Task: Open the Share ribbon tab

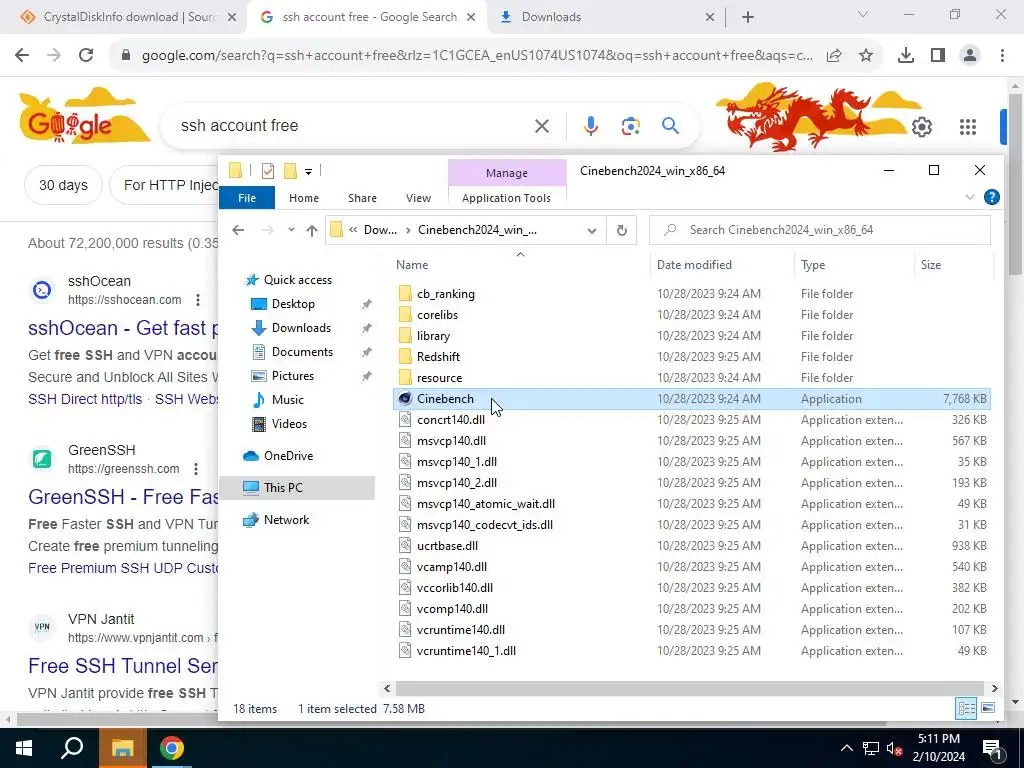Action: tap(362, 198)
